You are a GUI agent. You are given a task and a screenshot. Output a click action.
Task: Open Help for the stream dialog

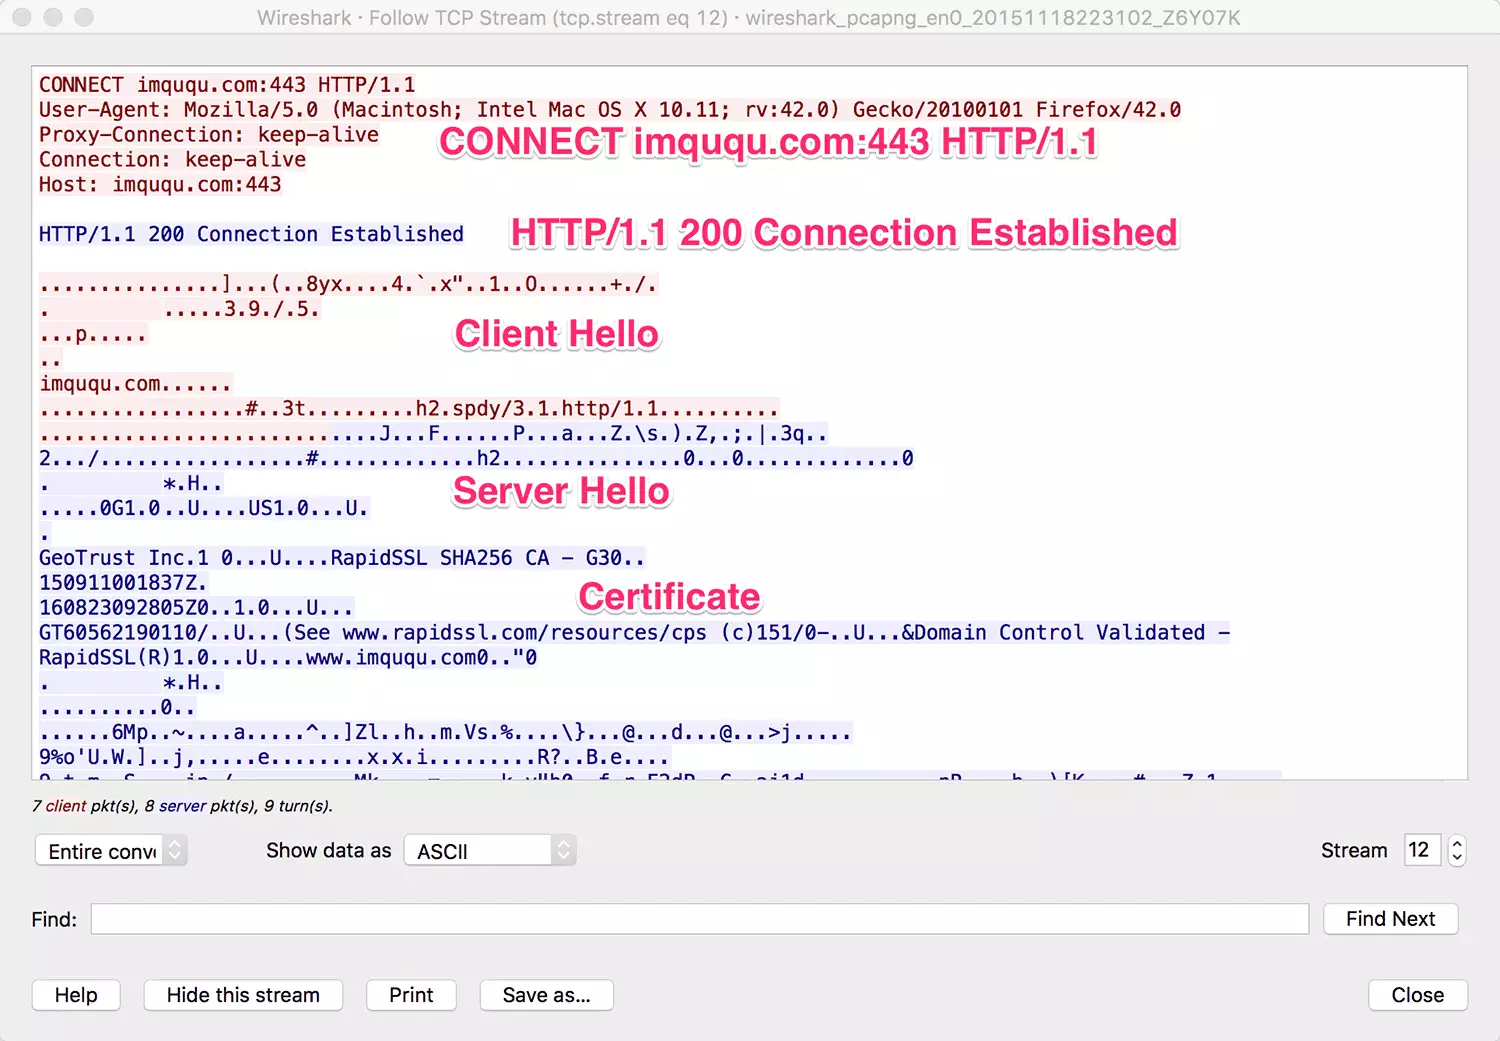[x=76, y=995]
